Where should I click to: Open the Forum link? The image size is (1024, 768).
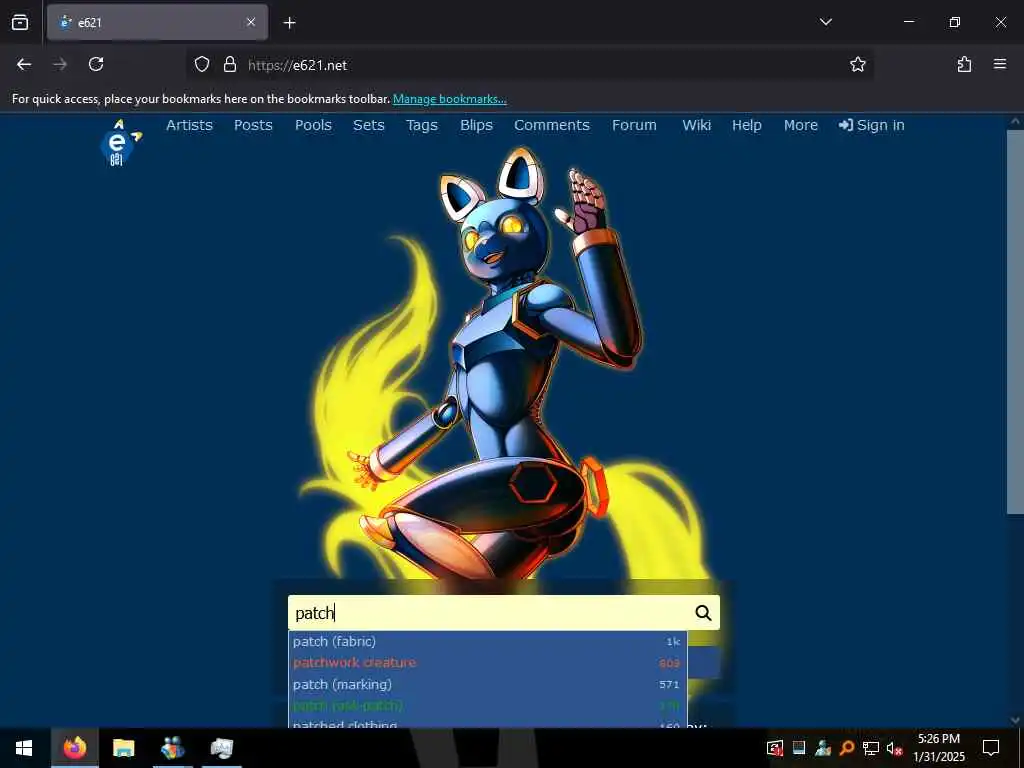[x=634, y=125]
